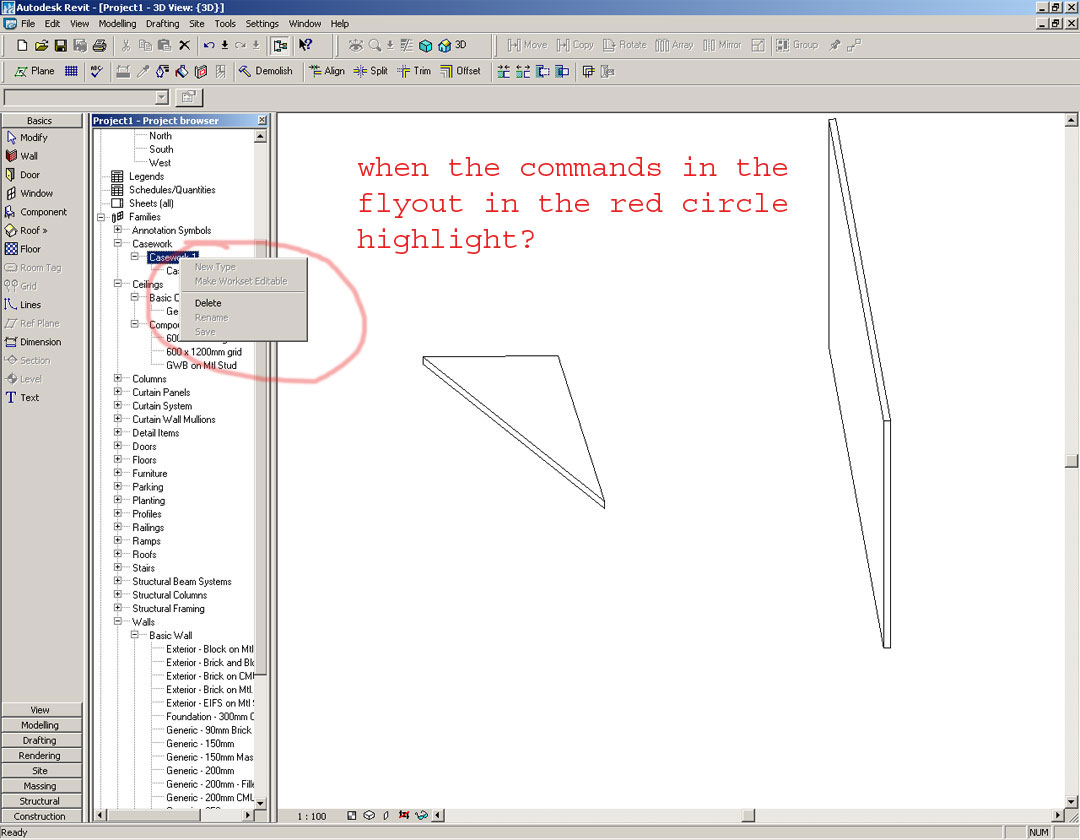Viewport: 1080px width, 840px height.
Task: Switch to the Construction design bar tab
Action: [40, 816]
